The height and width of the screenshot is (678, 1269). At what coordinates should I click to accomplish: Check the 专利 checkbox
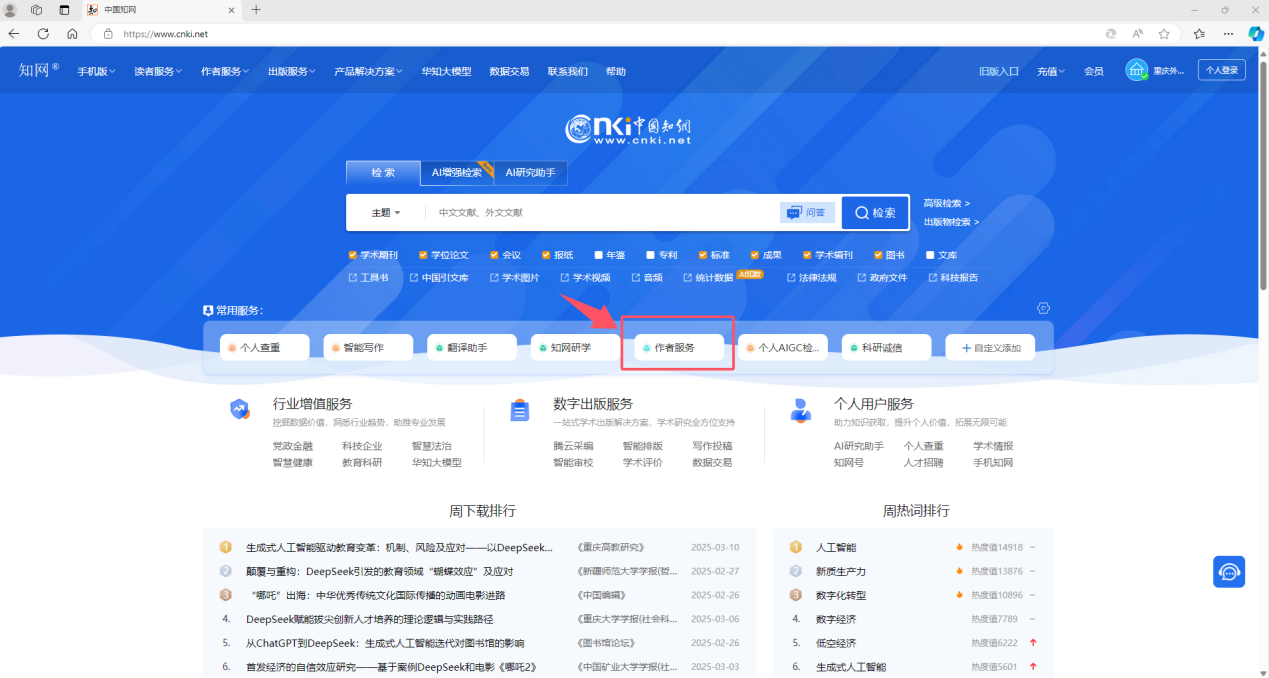(x=650, y=255)
